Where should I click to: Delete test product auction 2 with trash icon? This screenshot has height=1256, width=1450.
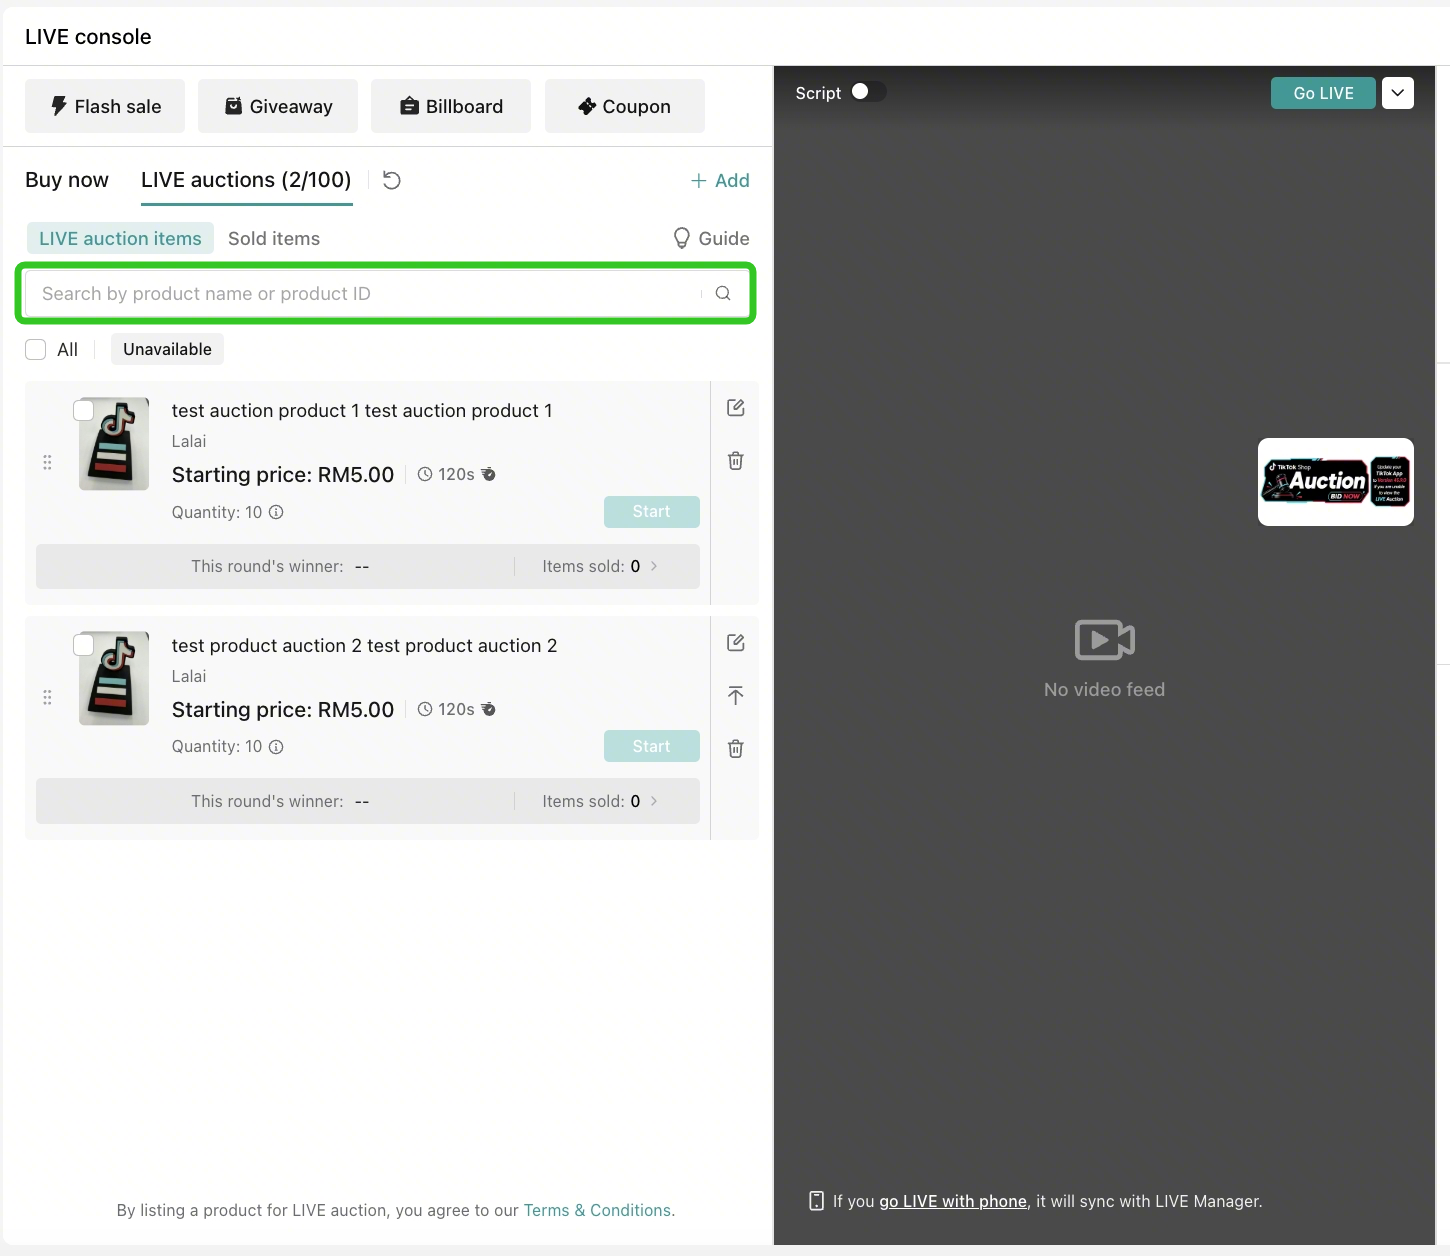[736, 749]
